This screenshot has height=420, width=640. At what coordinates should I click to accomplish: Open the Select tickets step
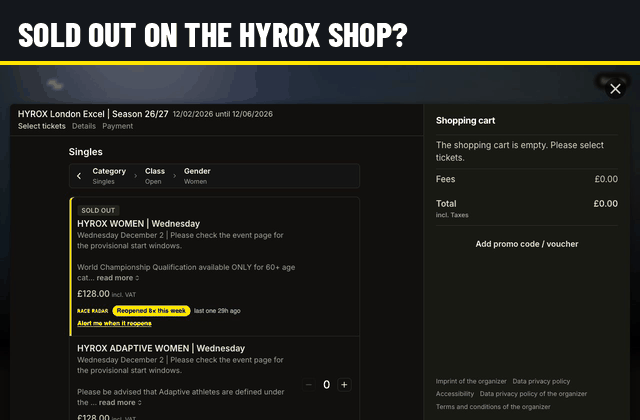[42, 126]
